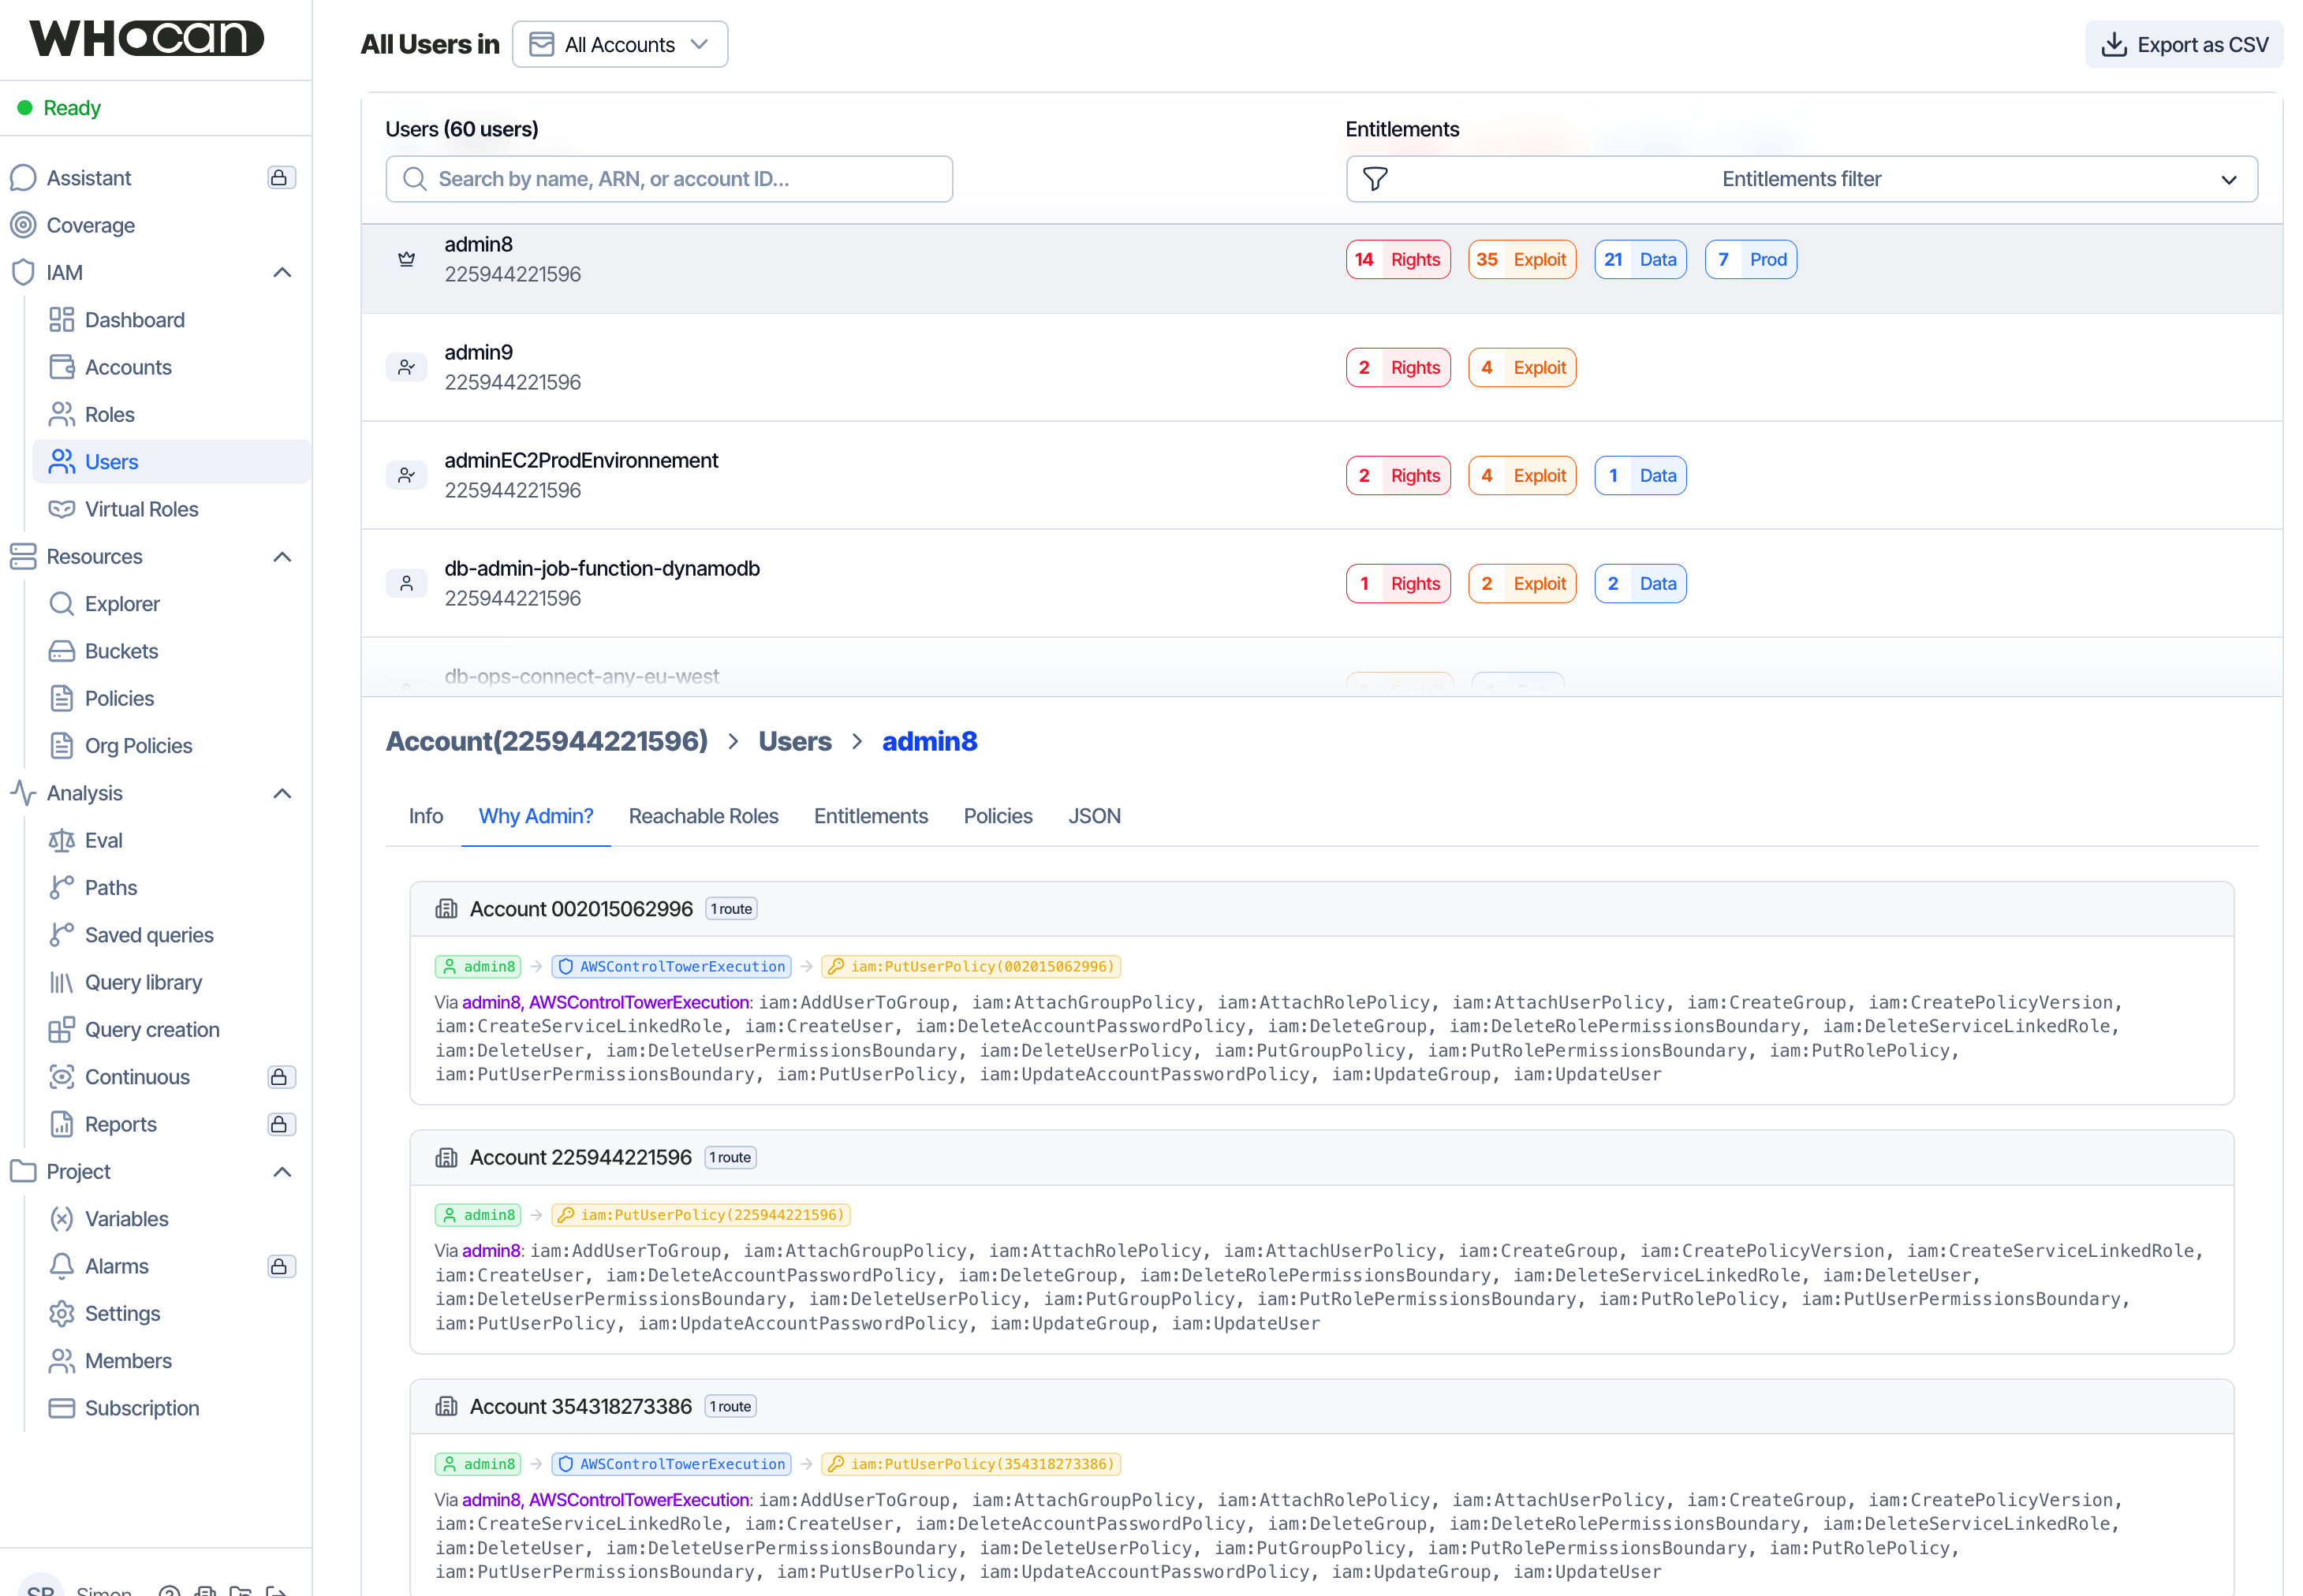The height and width of the screenshot is (1596, 2303).
Task: Select the Why Admin? tab
Action: (x=536, y=816)
